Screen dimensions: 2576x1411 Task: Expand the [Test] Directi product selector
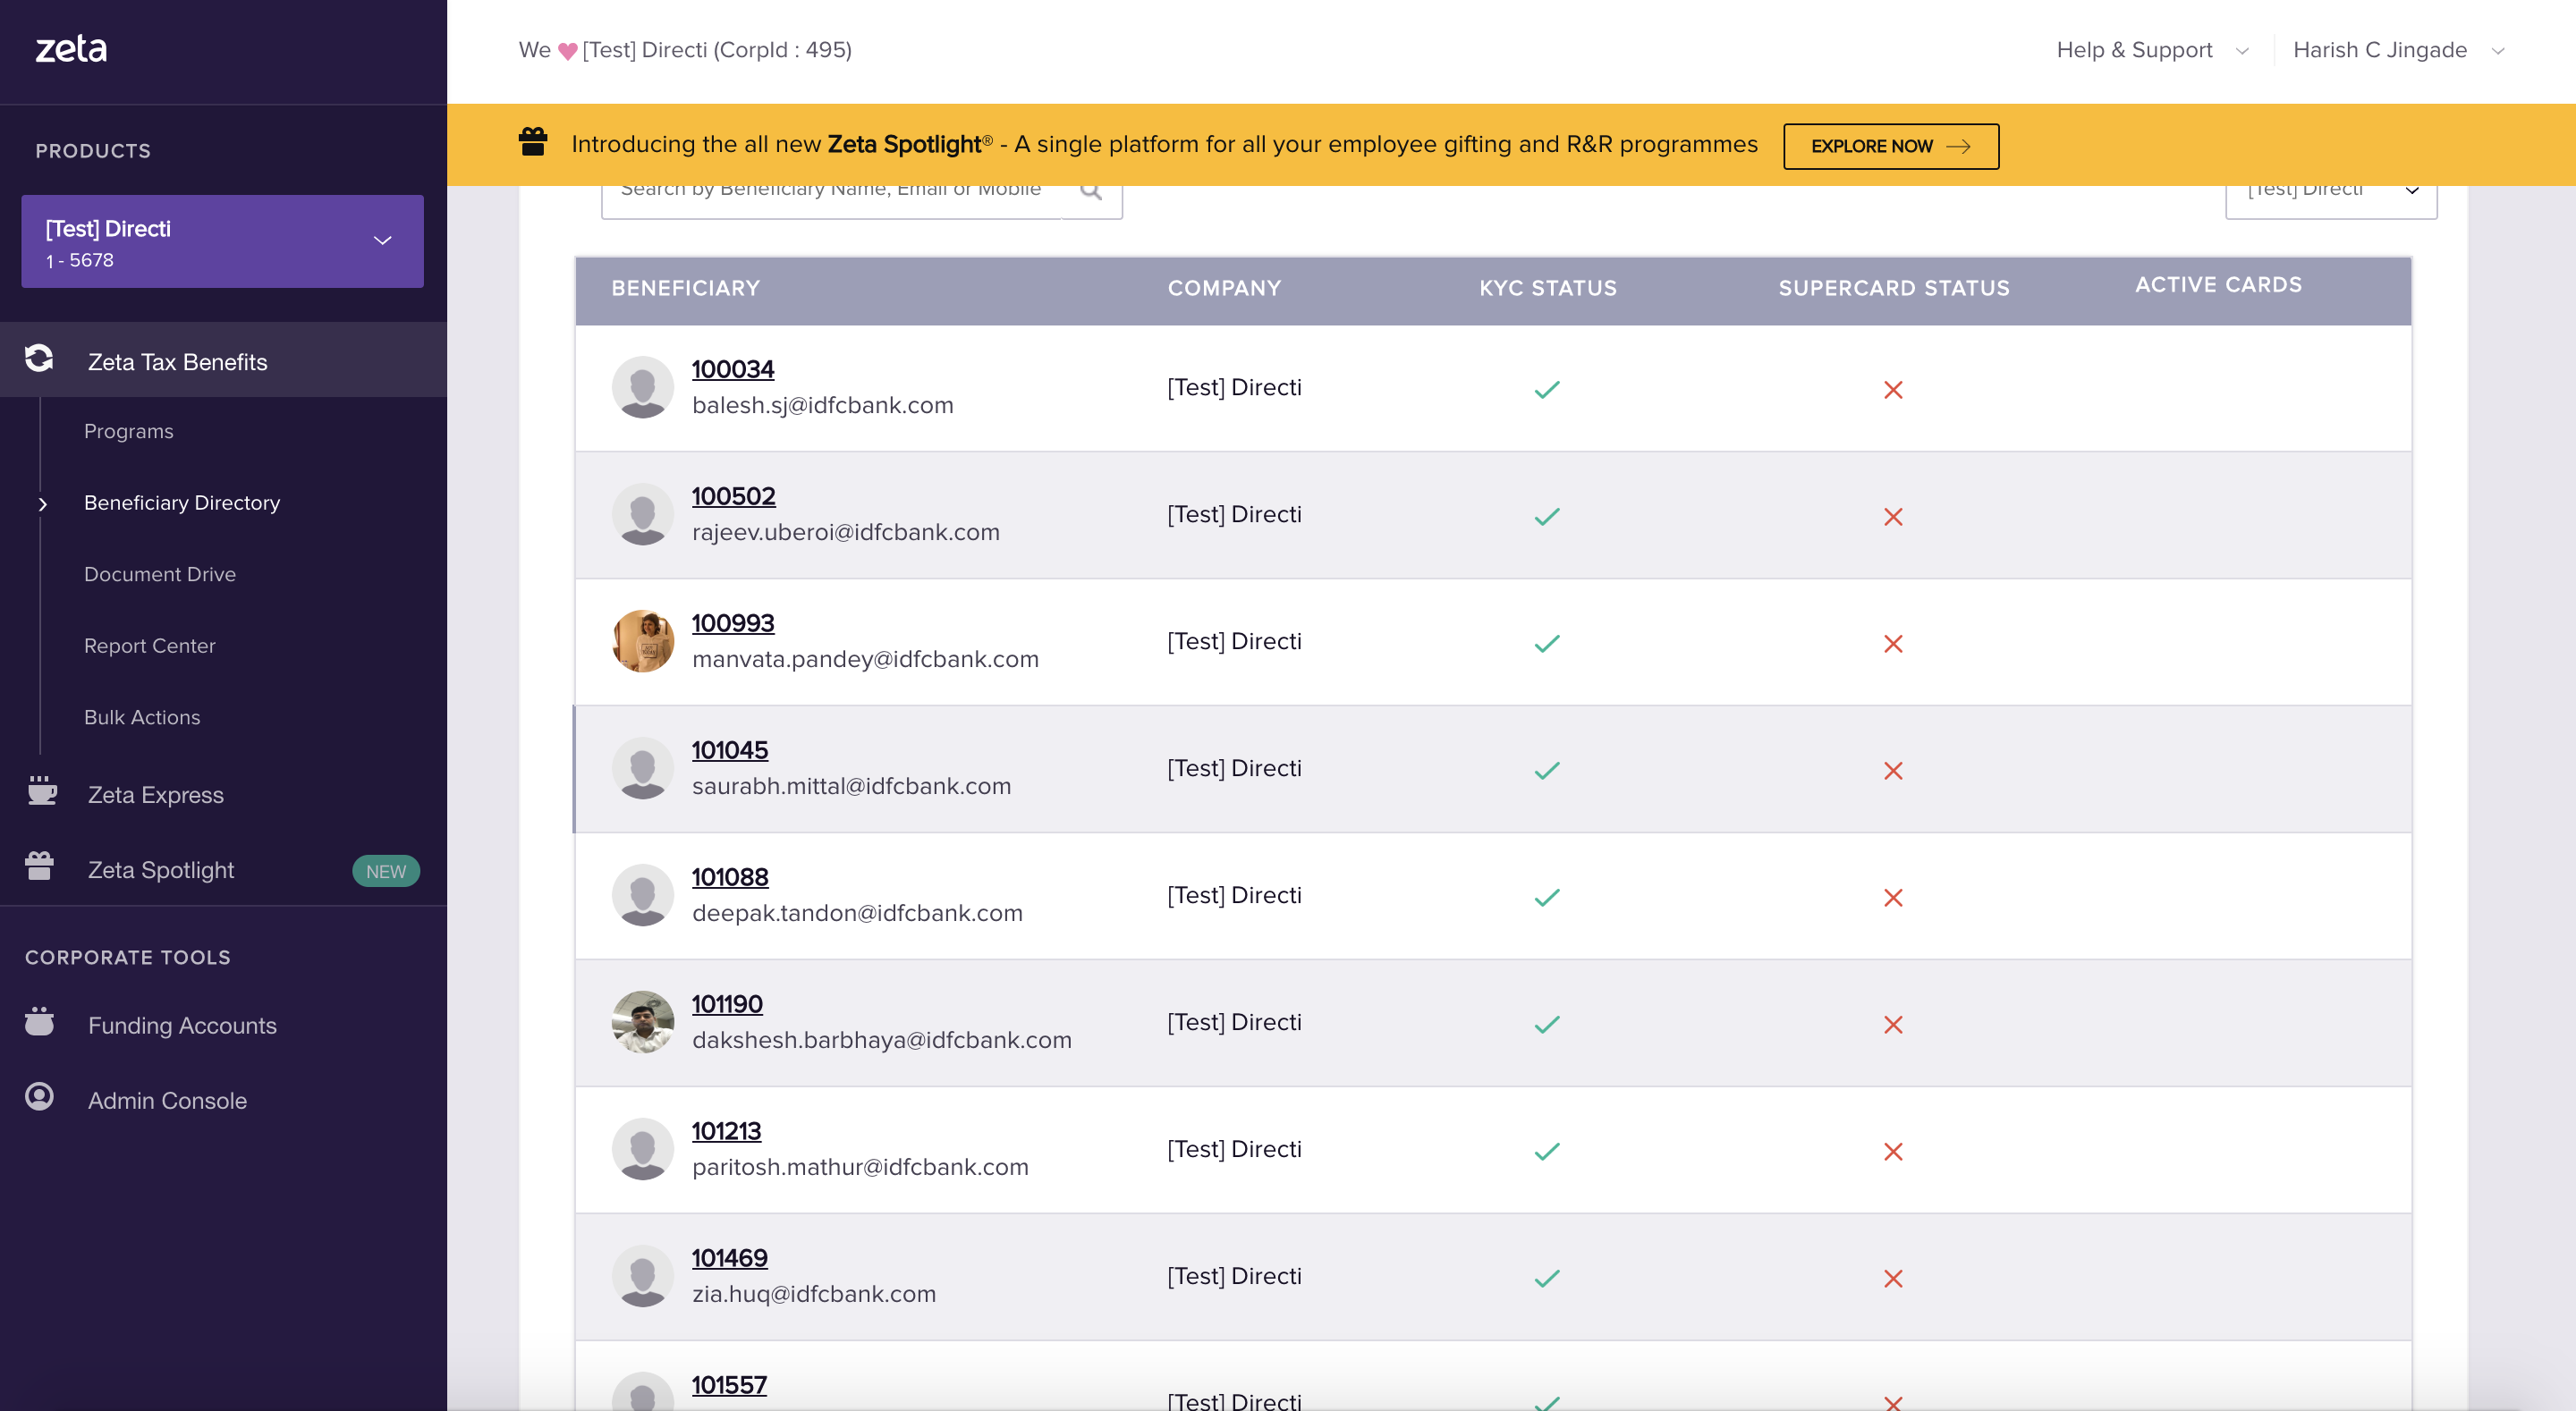point(222,242)
